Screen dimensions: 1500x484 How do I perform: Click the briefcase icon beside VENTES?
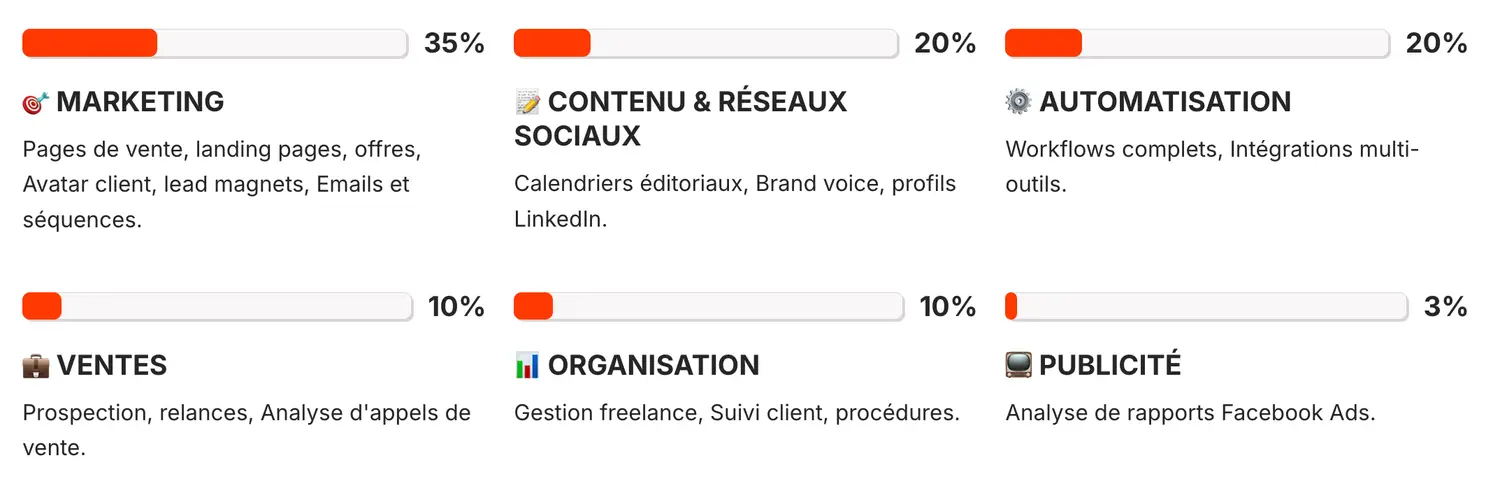point(35,366)
